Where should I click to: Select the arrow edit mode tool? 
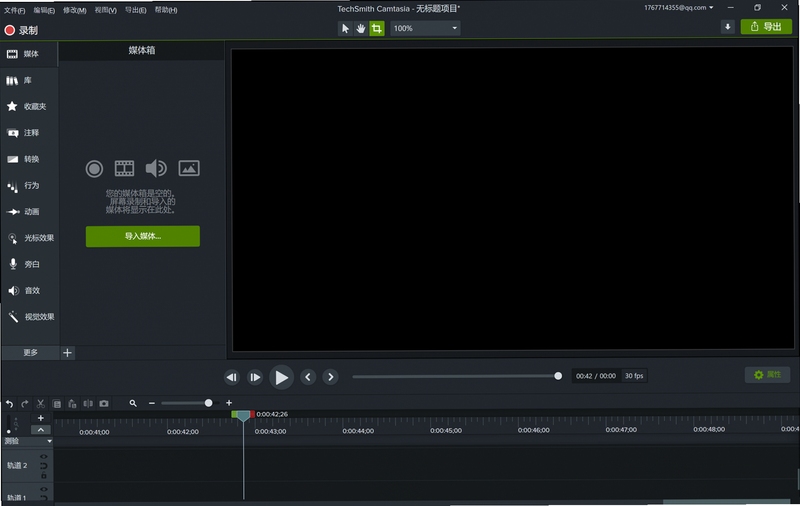point(345,29)
